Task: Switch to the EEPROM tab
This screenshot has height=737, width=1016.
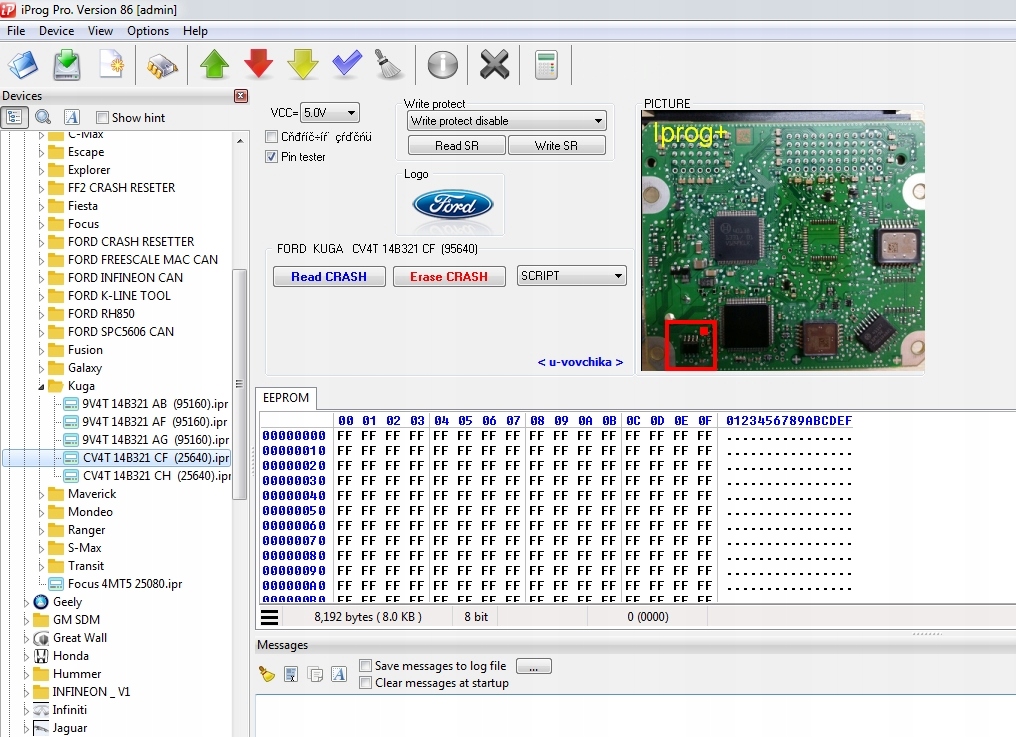Action: point(285,398)
